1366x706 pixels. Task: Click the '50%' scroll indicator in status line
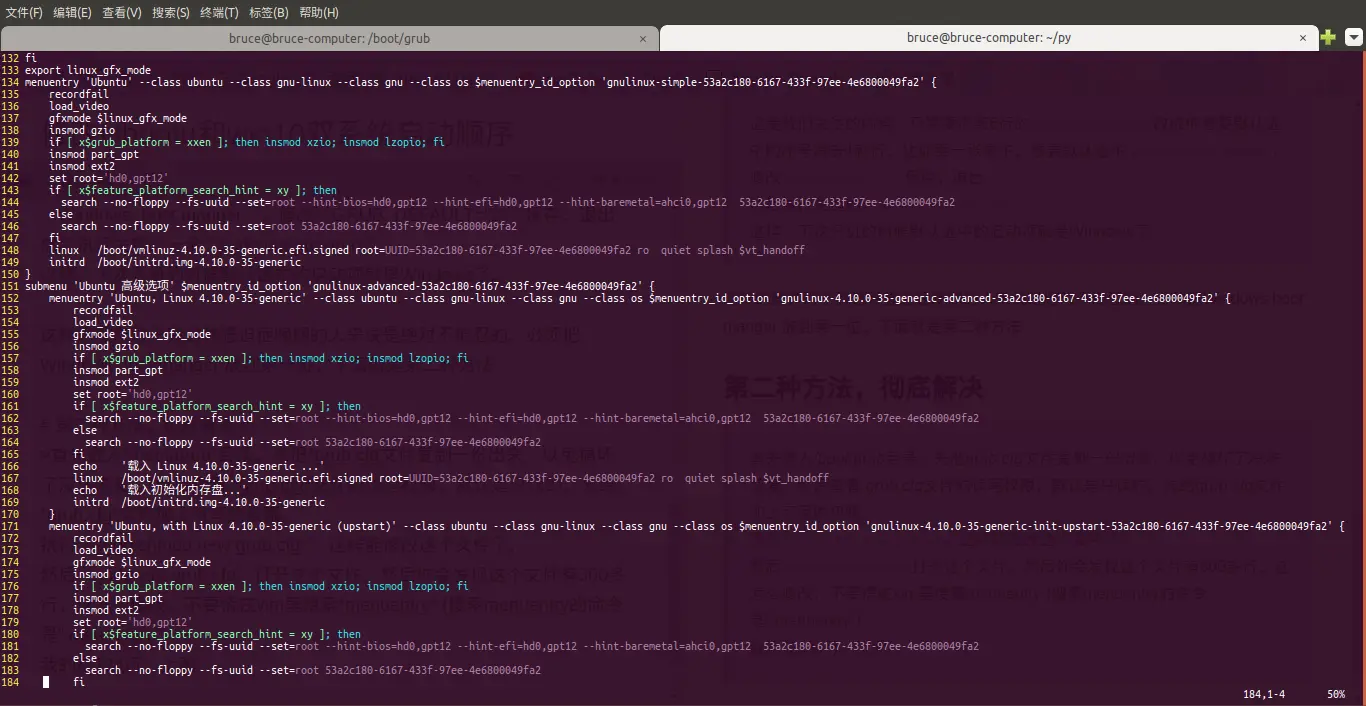click(x=1336, y=694)
